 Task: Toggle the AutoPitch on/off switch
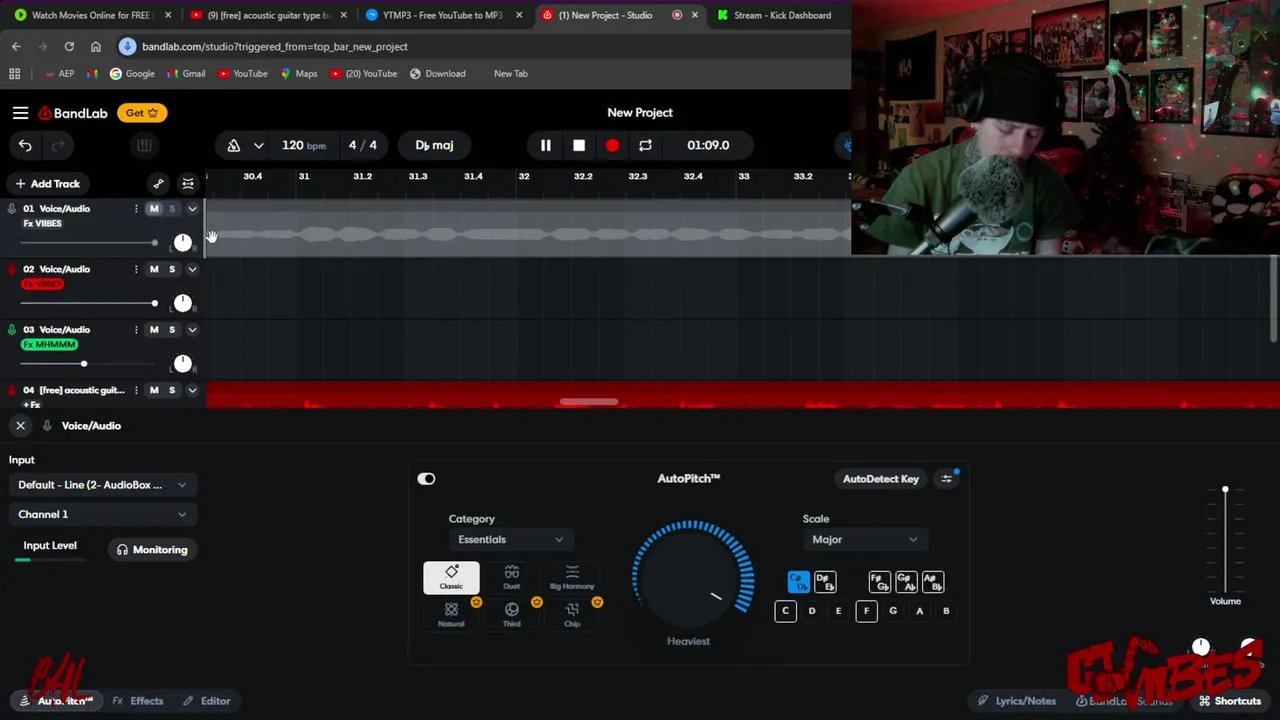[x=426, y=479]
